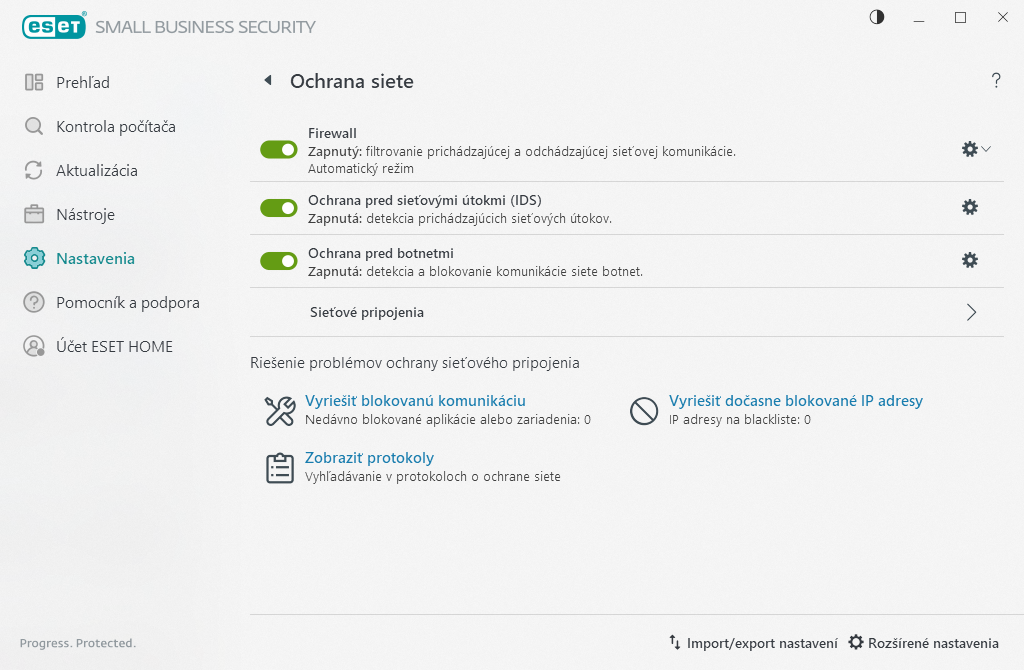Click the Vyriešiť blokovanú komunikáciu link
Screen dimensions: 1024x670
pos(415,401)
